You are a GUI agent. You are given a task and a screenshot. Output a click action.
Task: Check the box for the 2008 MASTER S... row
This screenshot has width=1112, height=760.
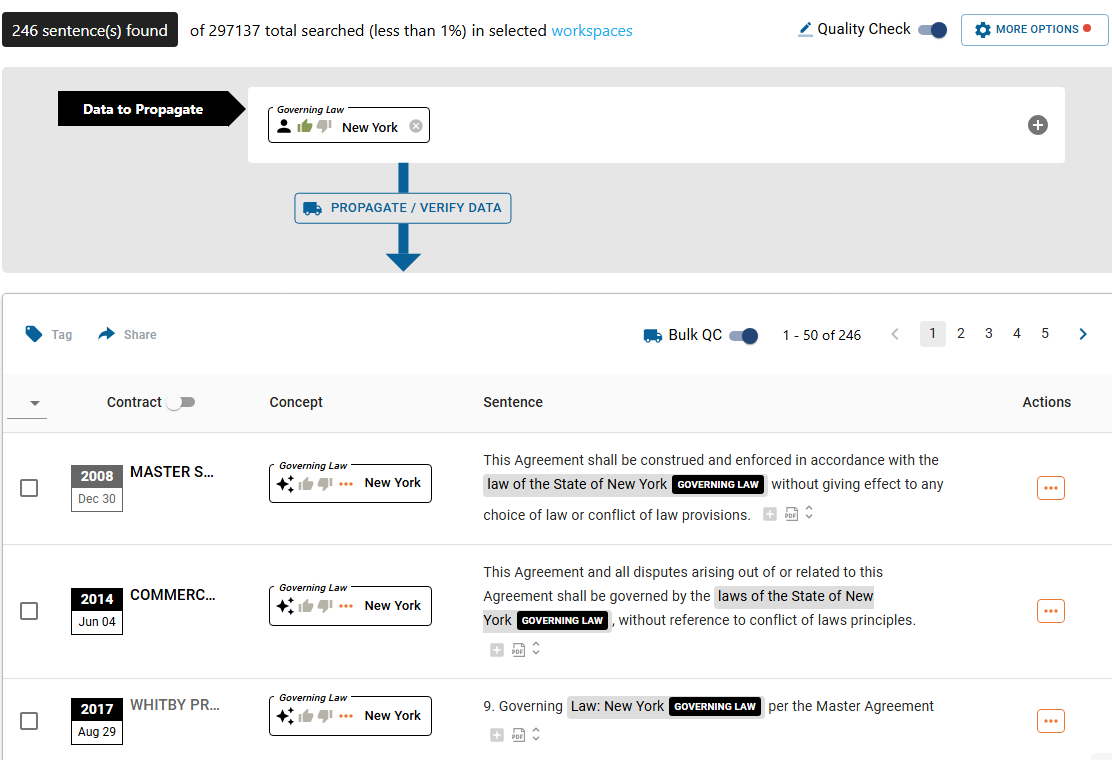pos(29,488)
